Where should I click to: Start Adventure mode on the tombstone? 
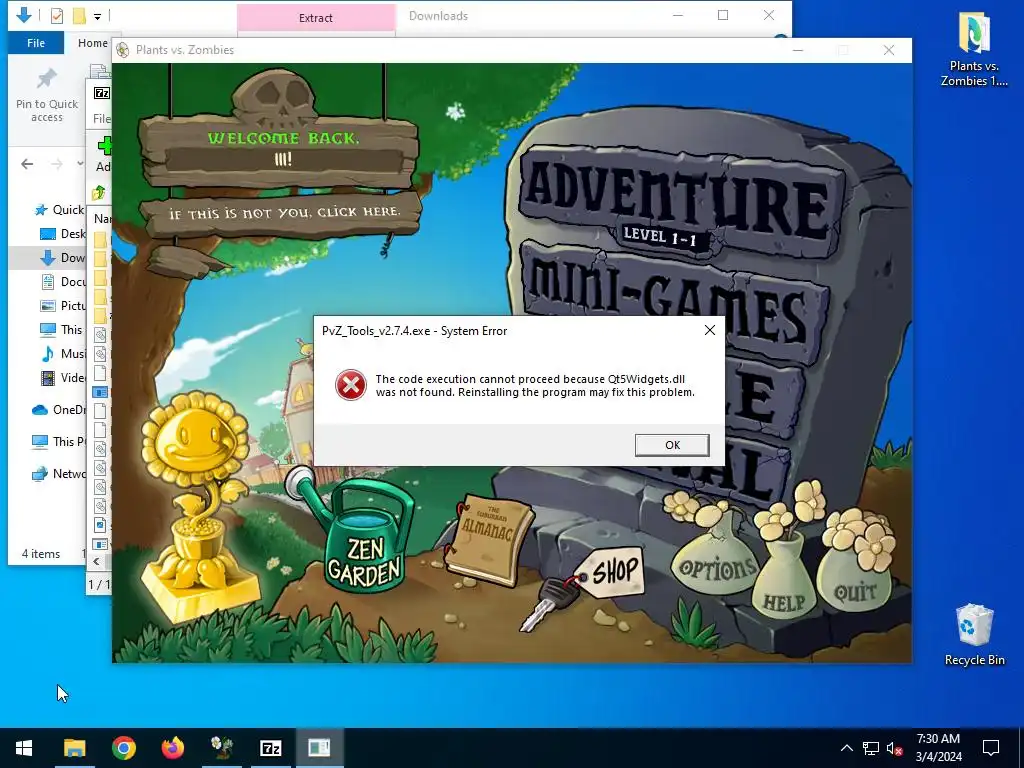click(x=678, y=199)
